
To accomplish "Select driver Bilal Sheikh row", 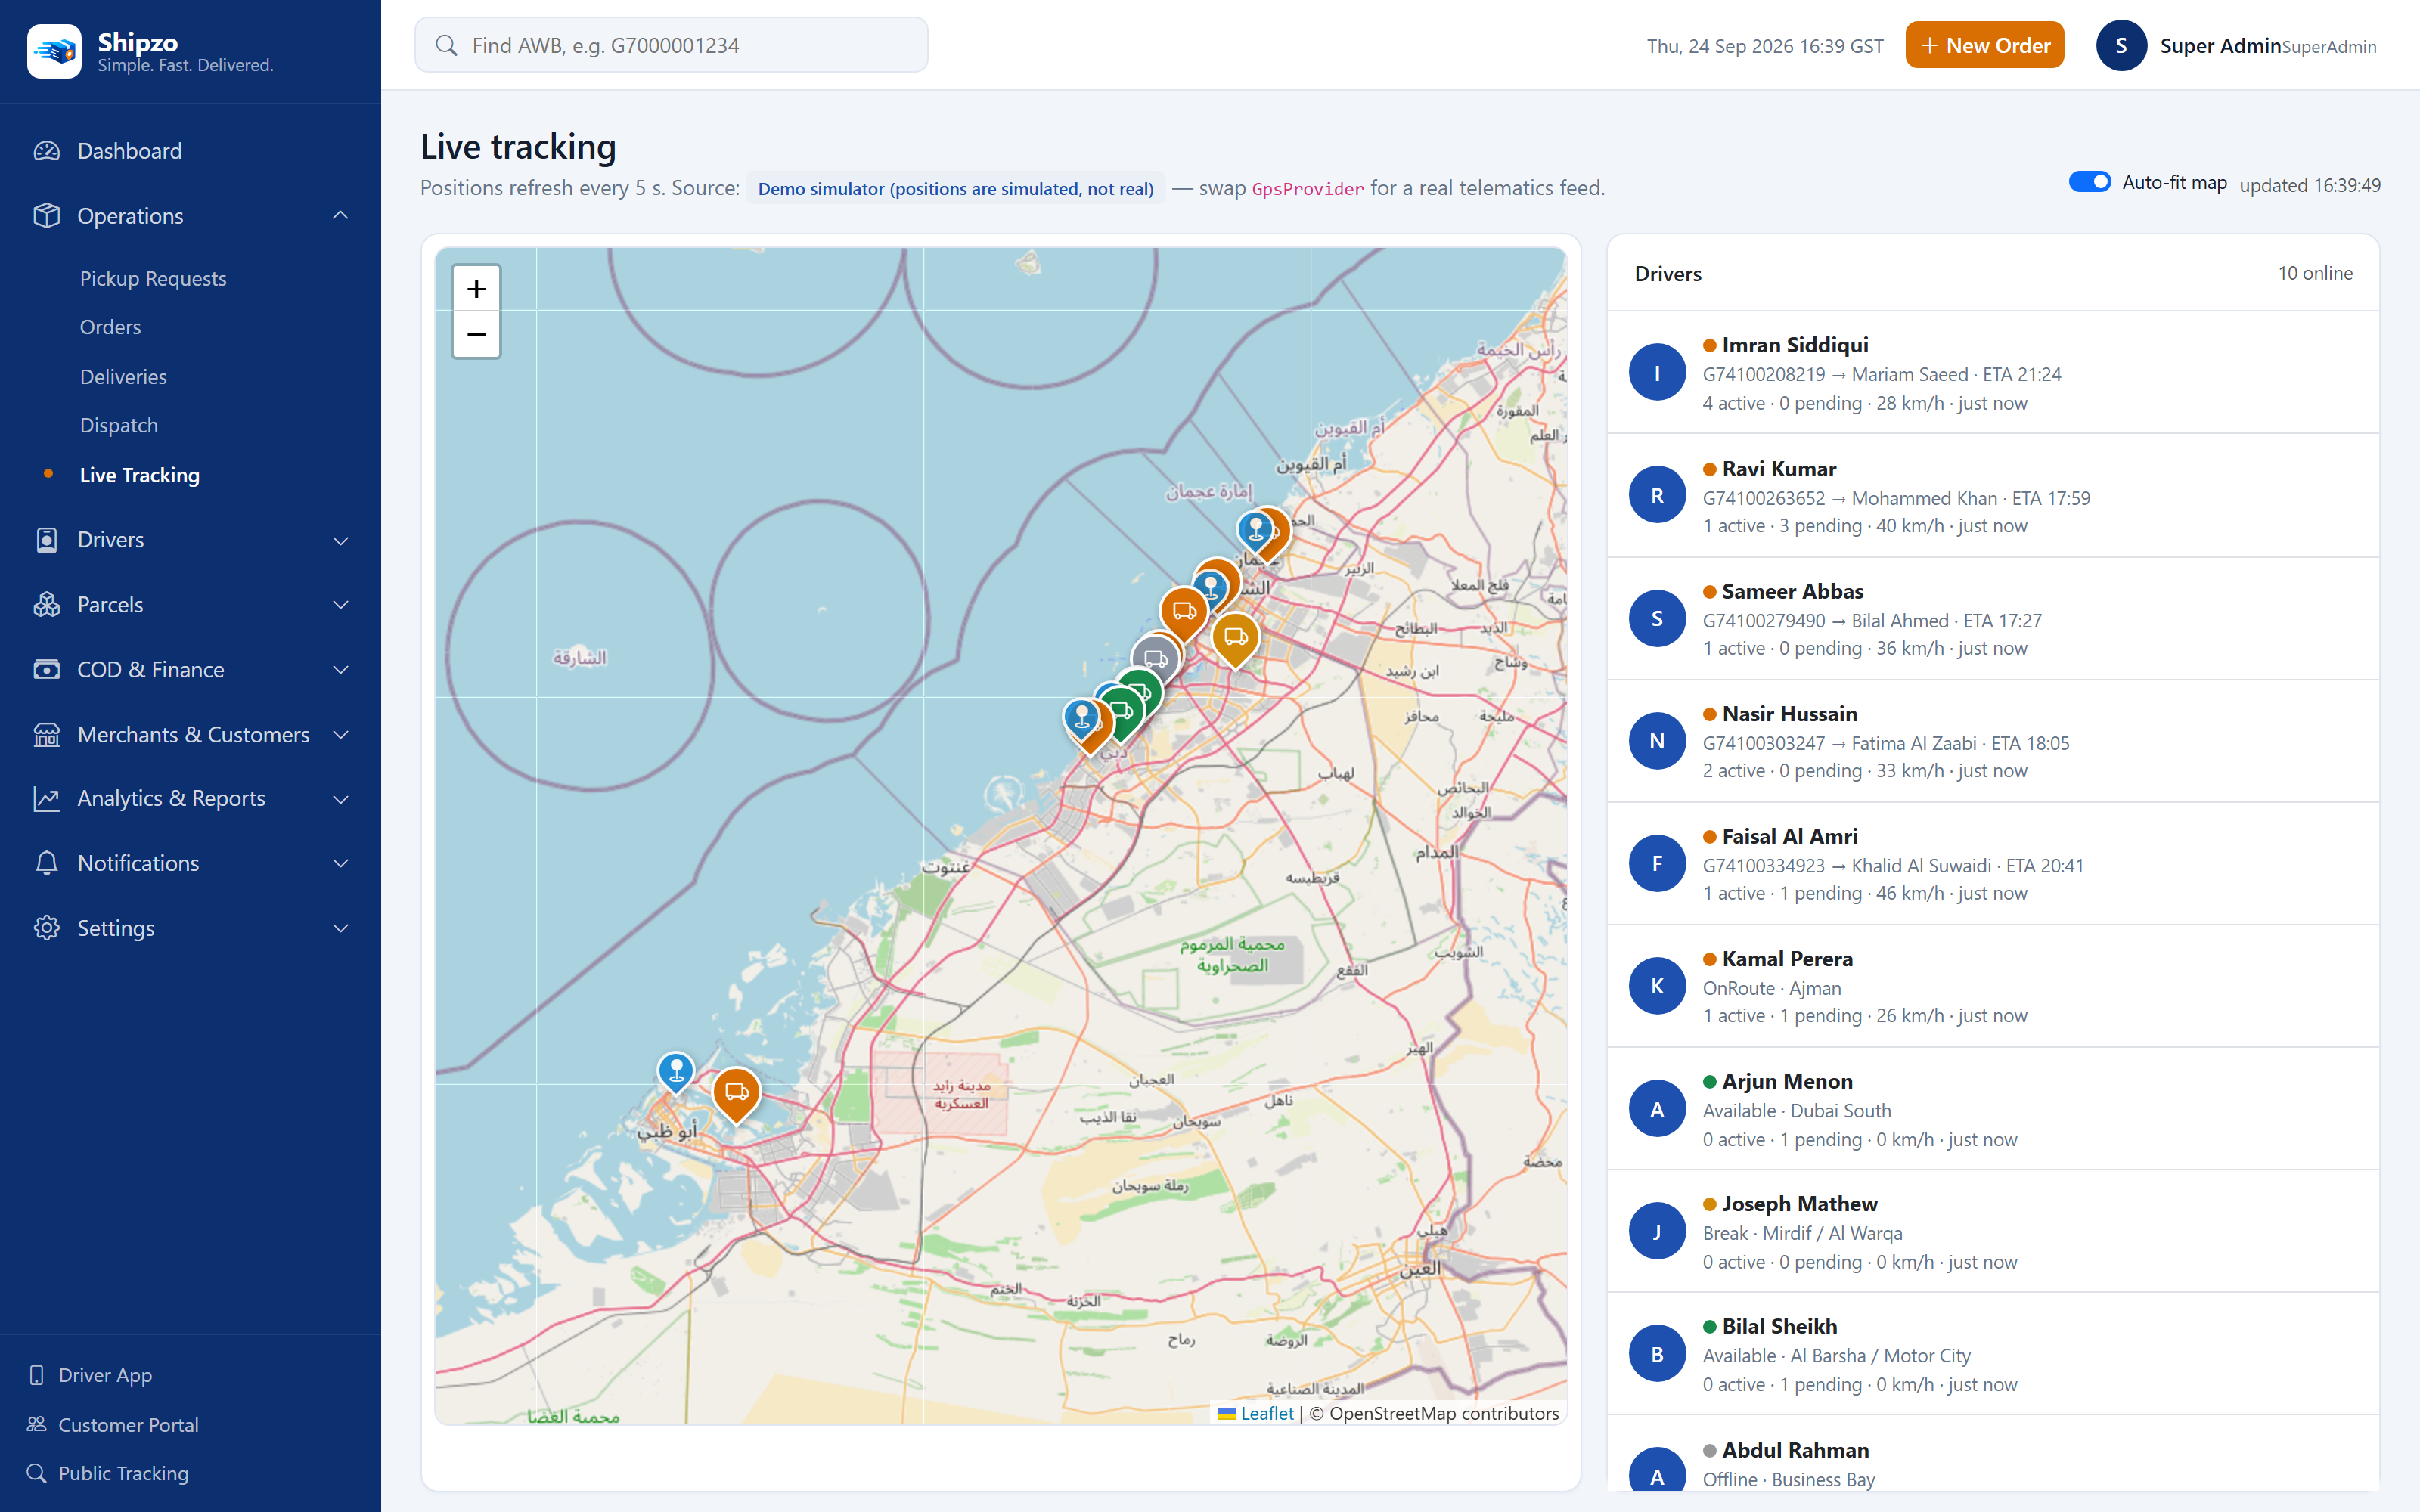I will (1992, 1354).
